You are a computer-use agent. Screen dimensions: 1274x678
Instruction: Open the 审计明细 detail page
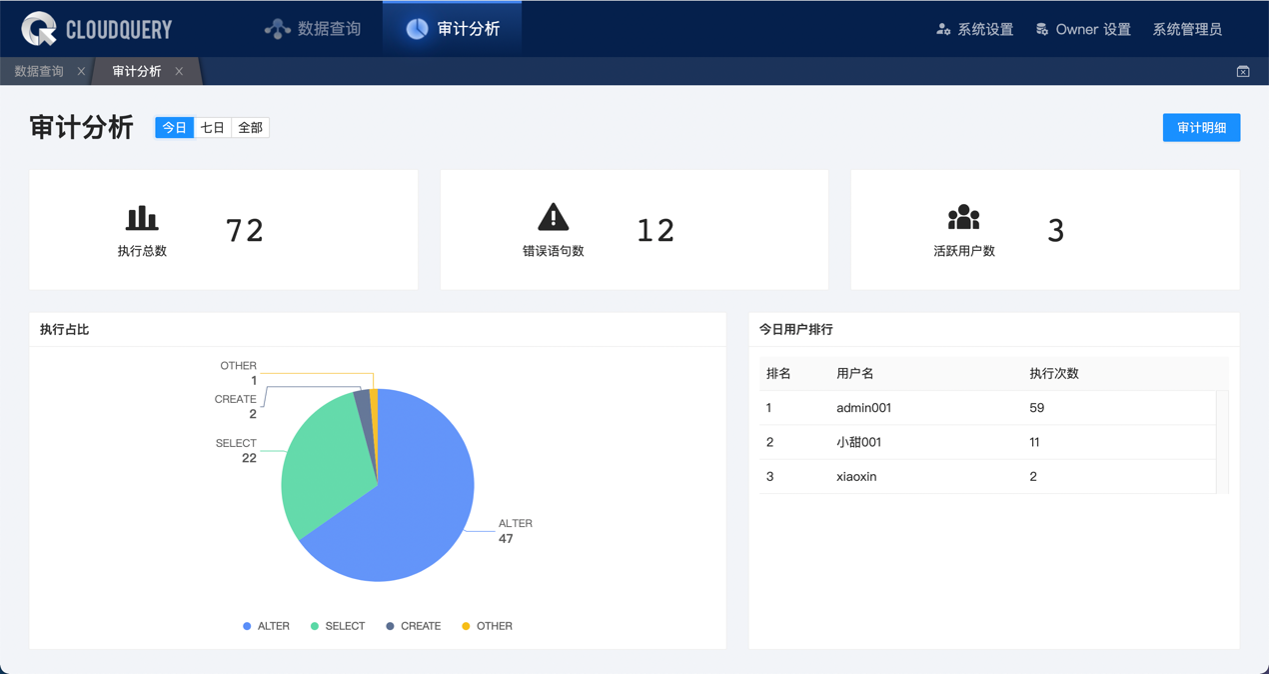point(1201,127)
